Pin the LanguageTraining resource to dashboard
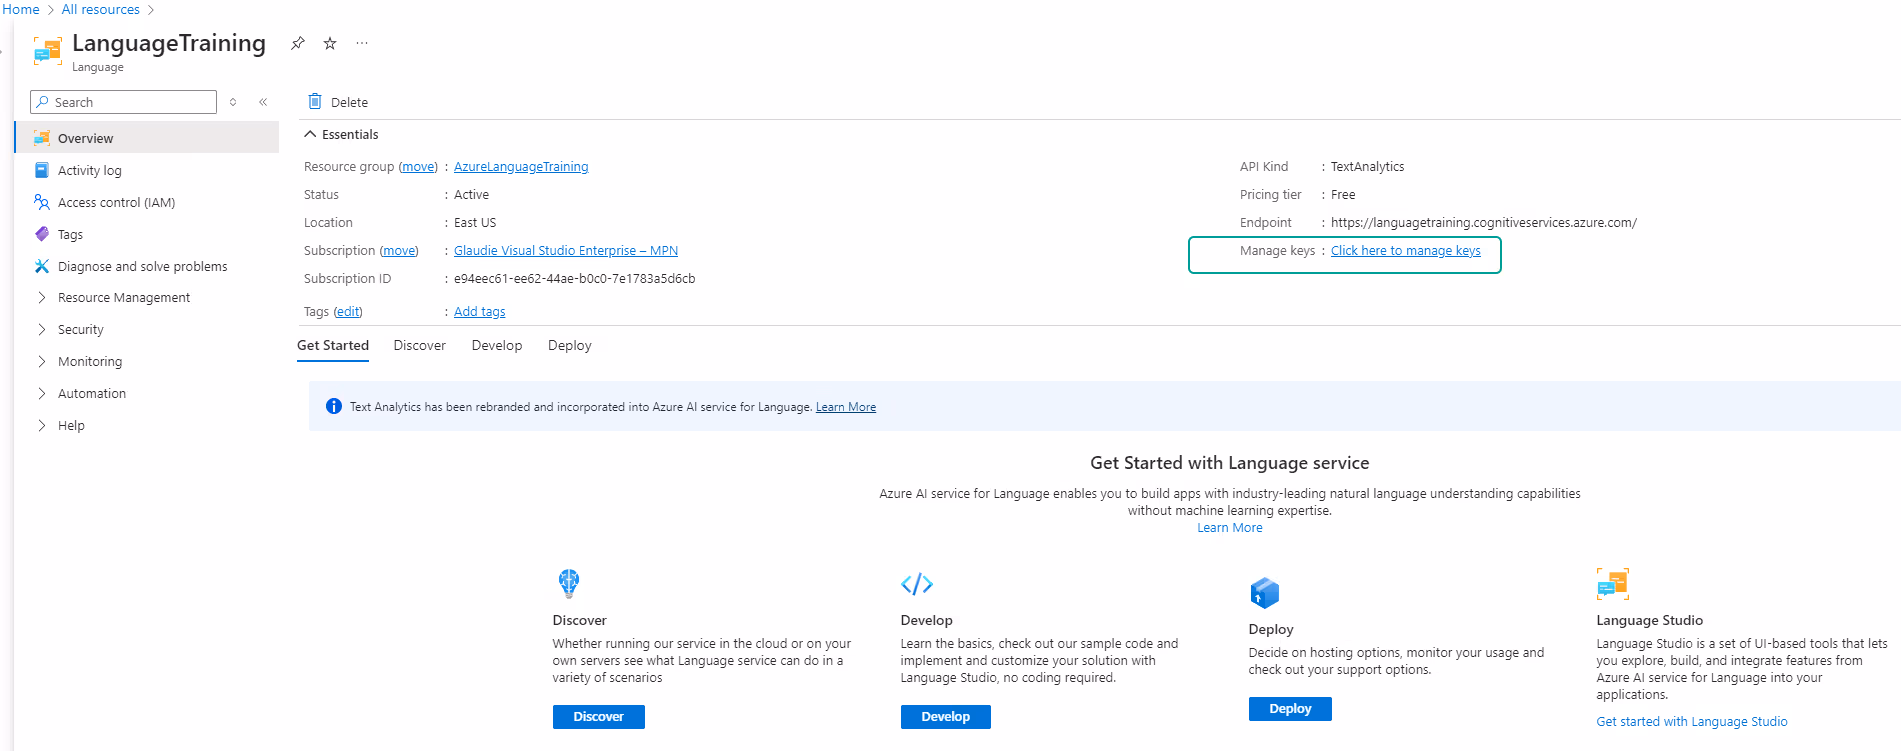 (297, 43)
